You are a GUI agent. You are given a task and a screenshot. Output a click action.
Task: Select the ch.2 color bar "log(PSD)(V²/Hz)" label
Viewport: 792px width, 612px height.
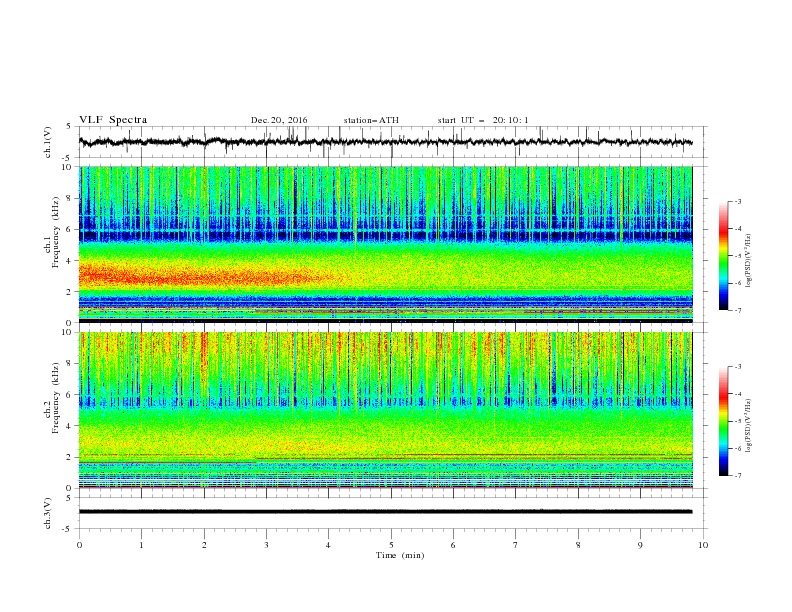pos(748,426)
